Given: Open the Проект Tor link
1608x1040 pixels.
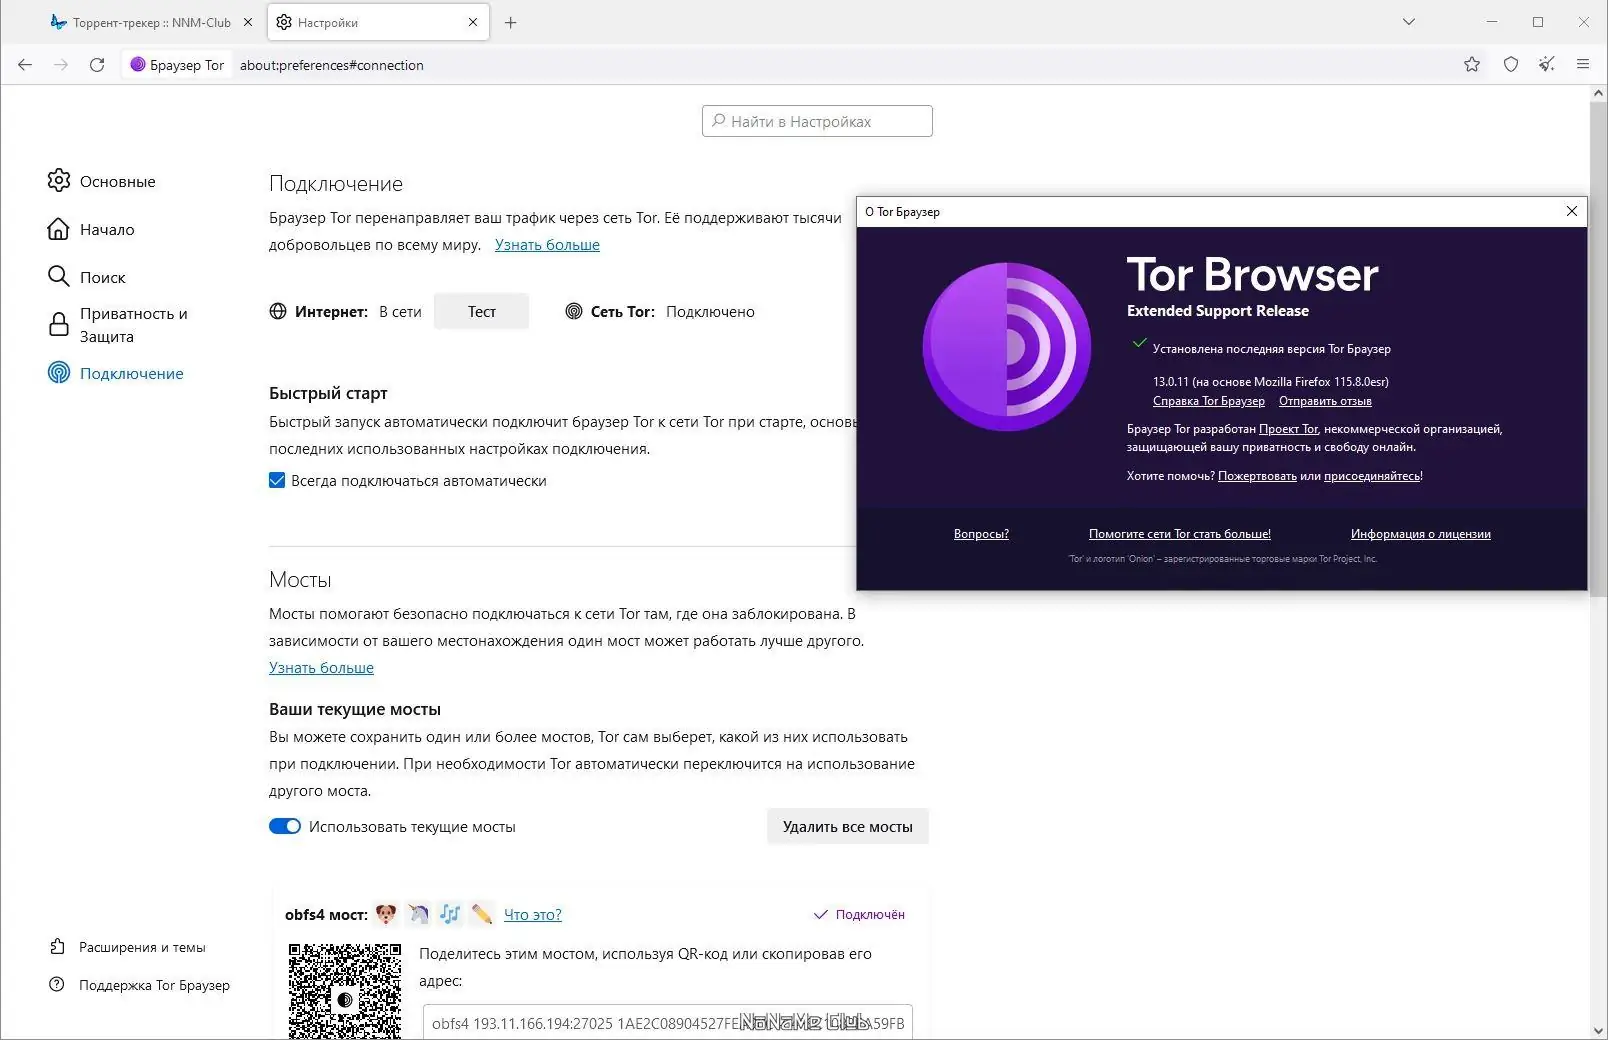Looking at the screenshot, I should tap(1288, 429).
